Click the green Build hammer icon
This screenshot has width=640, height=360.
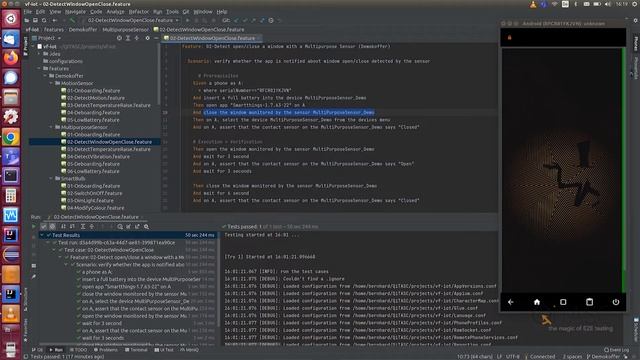(72, 20)
